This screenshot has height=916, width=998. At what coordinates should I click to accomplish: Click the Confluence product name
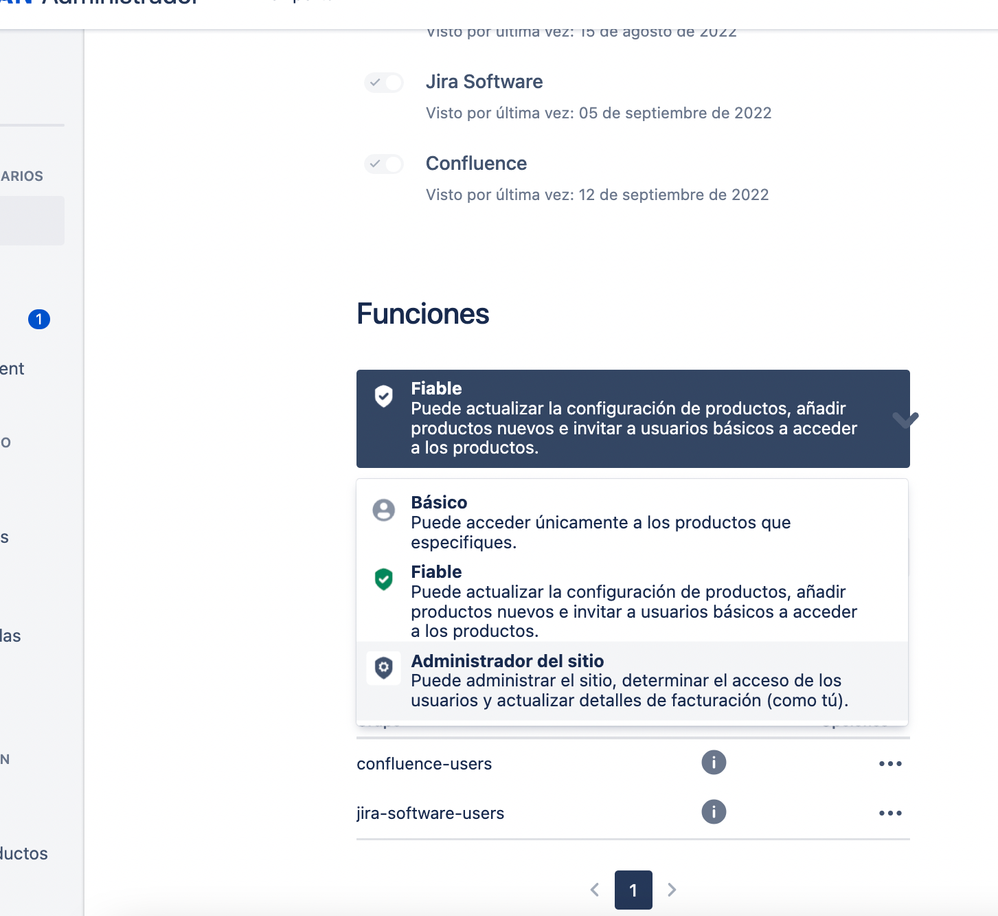476,164
